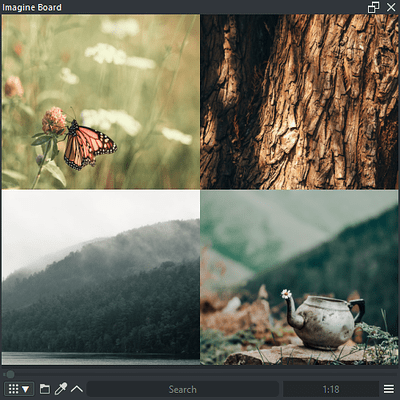Open the folder browse icon
The image size is (400, 400).
click(x=45, y=389)
